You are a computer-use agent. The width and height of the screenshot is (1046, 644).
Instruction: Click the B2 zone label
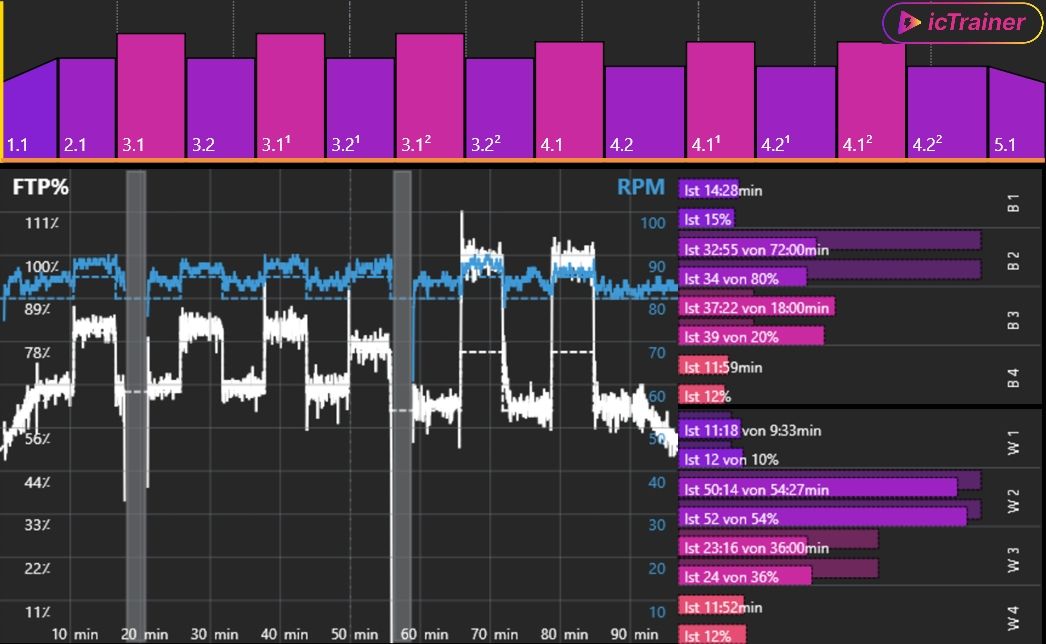click(x=1013, y=262)
